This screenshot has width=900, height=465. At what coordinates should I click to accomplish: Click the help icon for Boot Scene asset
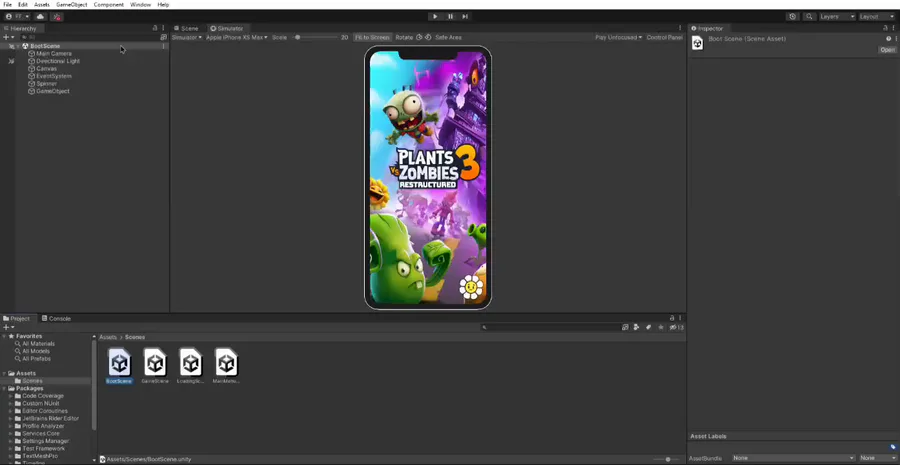tap(889, 39)
